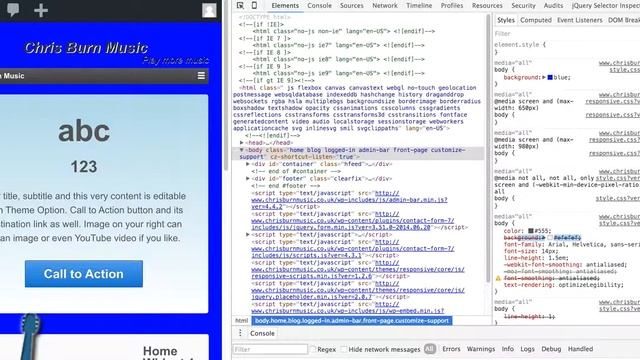
Task: Click the line-height 1.5em declaration
Action: [535, 258]
